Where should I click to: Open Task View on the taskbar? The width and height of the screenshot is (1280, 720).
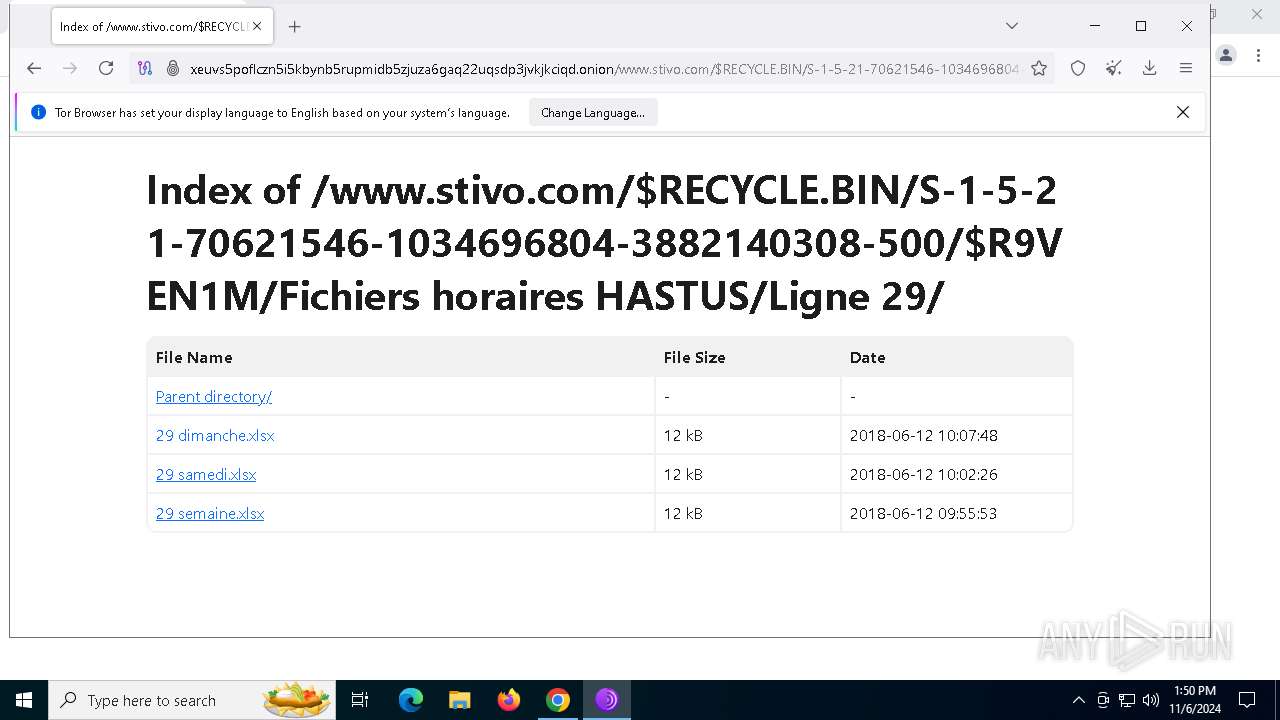(361, 700)
